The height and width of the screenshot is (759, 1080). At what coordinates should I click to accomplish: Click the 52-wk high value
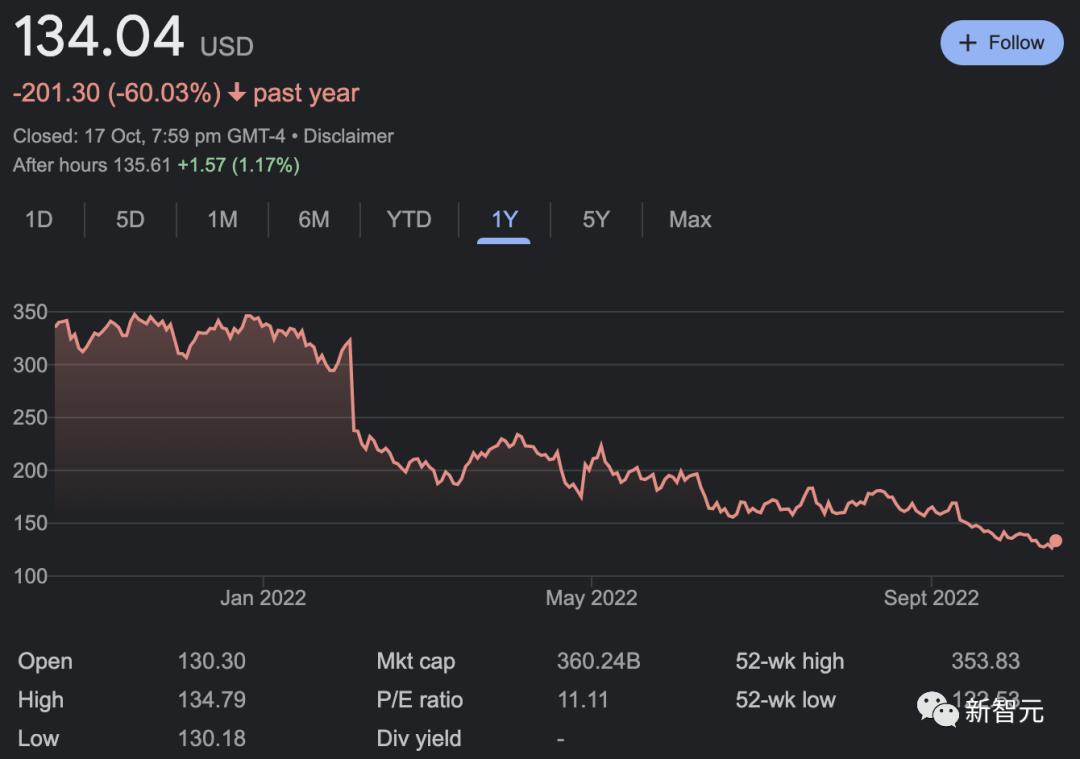pyautogui.click(x=985, y=661)
